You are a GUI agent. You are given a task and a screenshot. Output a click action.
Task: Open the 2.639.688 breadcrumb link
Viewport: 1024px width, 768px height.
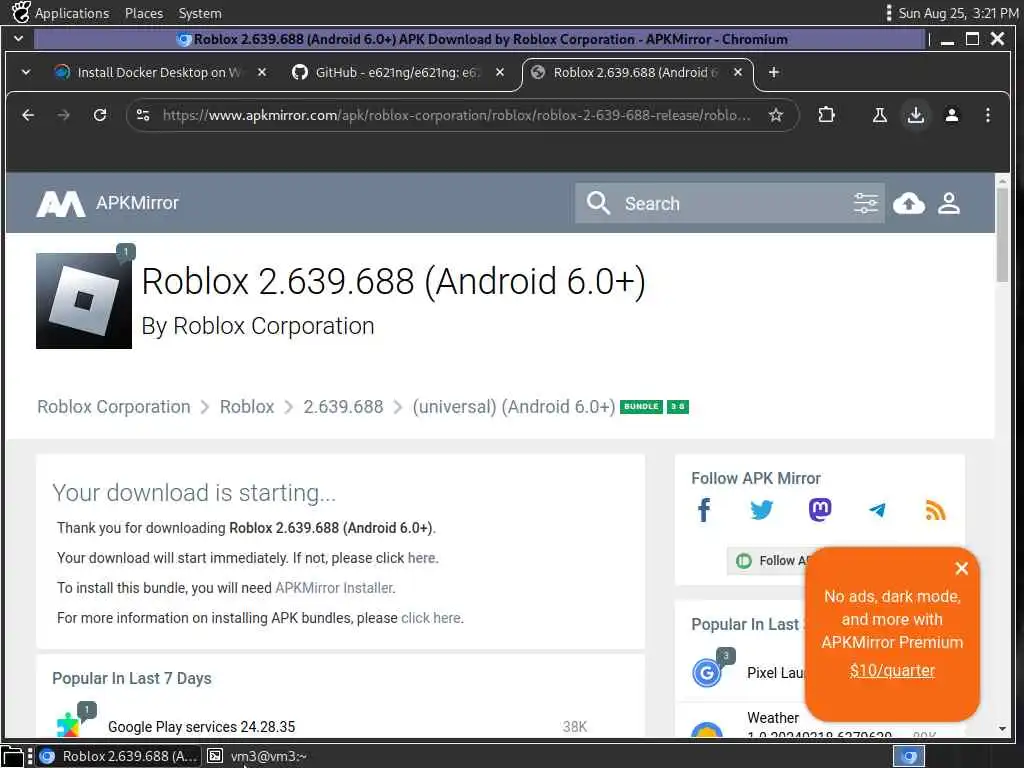[x=344, y=407]
